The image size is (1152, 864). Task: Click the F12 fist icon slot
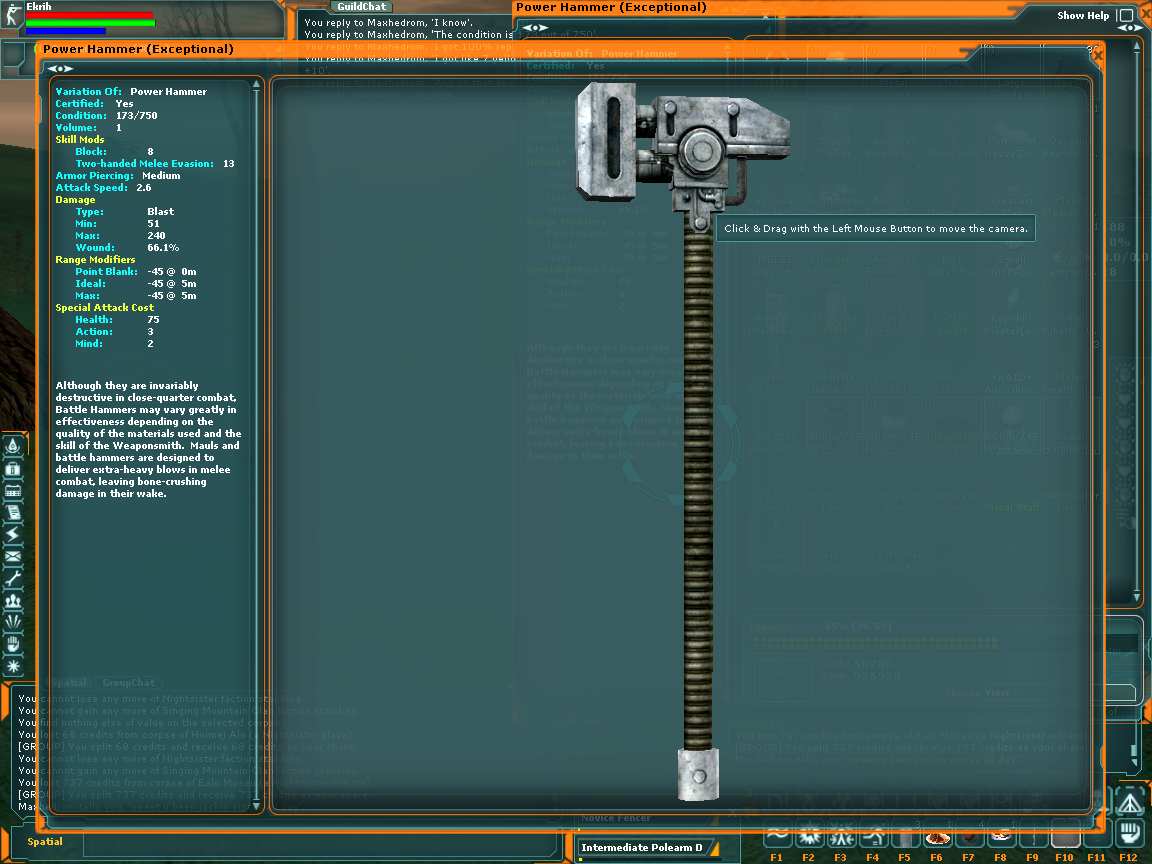tap(1130, 835)
